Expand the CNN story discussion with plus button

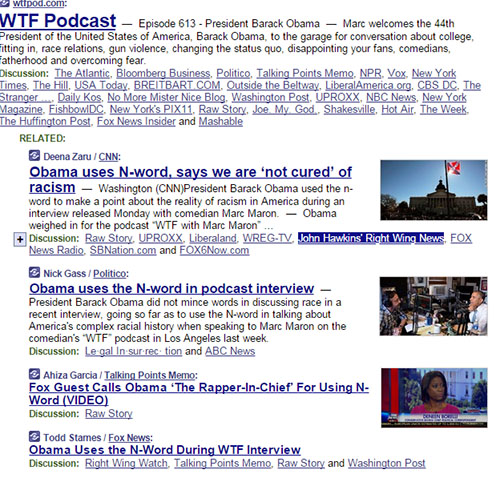tap(20, 240)
